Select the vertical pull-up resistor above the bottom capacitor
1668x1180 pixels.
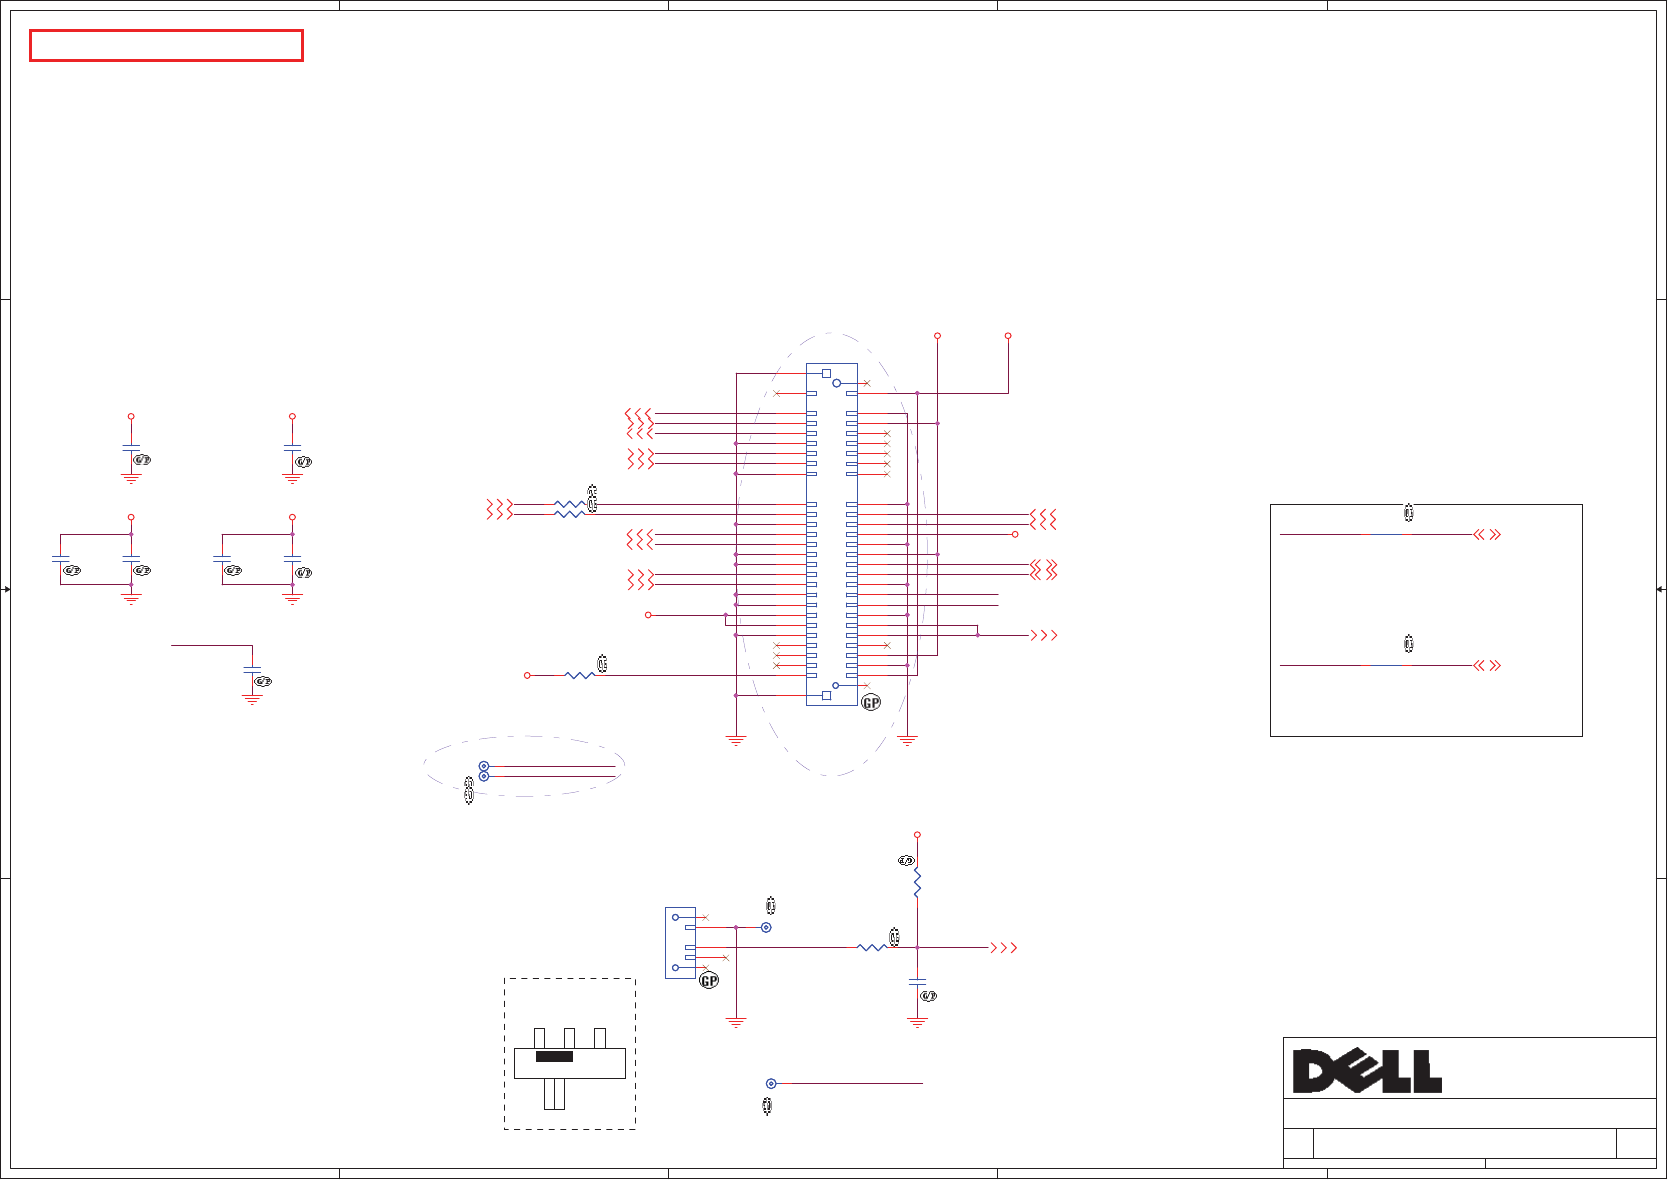(x=917, y=883)
